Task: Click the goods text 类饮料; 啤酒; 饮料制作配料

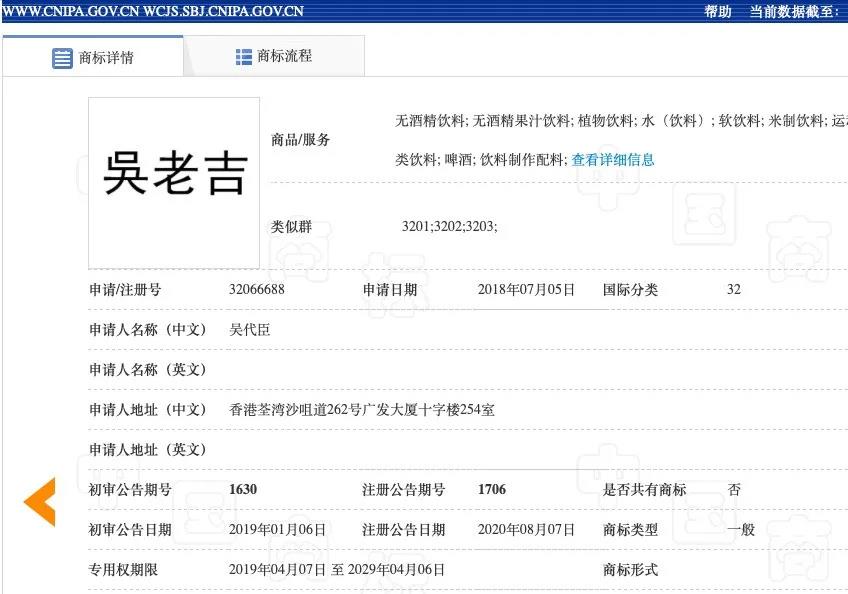Action: point(481,160)
